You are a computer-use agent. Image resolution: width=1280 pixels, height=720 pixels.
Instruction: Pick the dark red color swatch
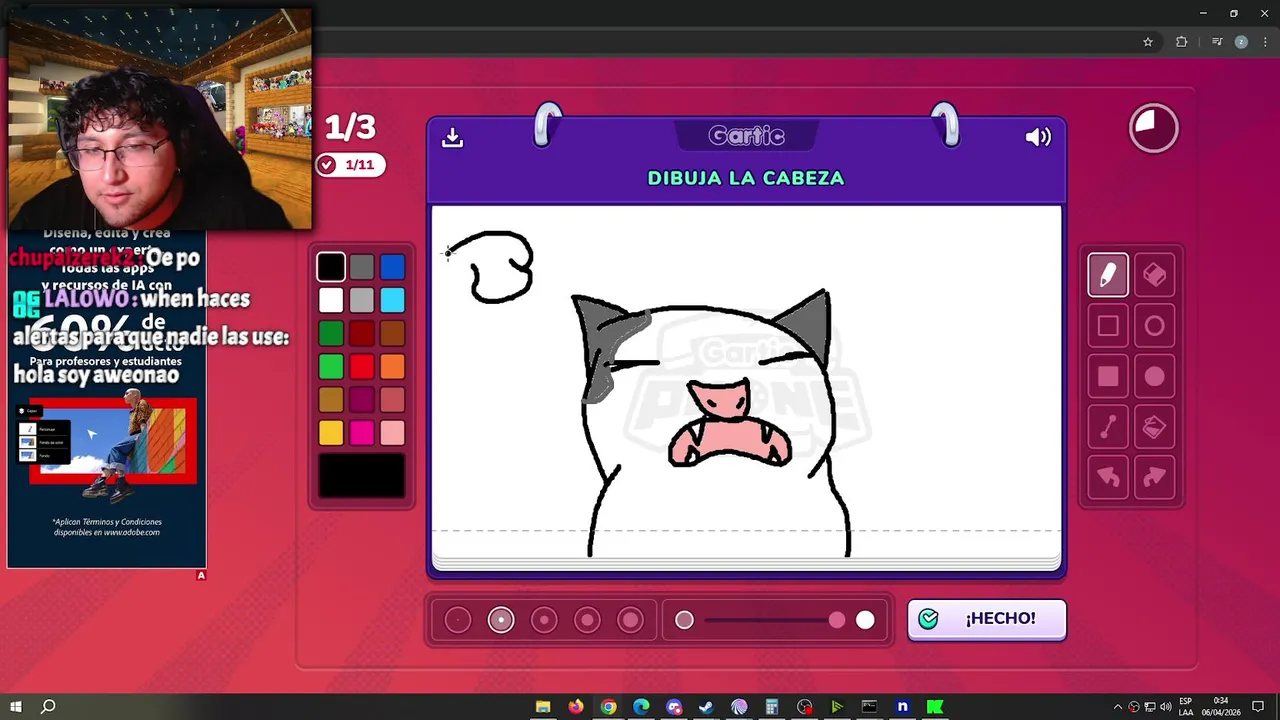tap(362, 333)
